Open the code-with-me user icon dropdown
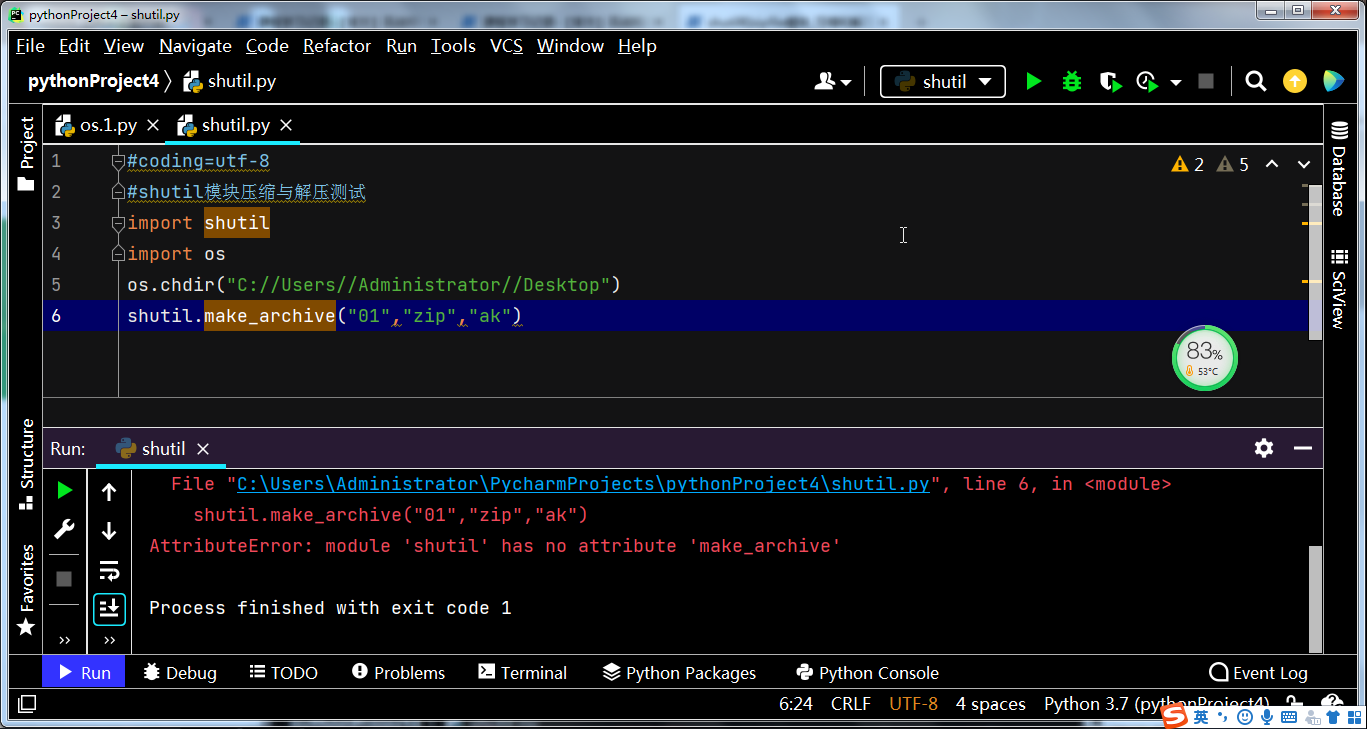1367x729 pixels. pos(833,81)
